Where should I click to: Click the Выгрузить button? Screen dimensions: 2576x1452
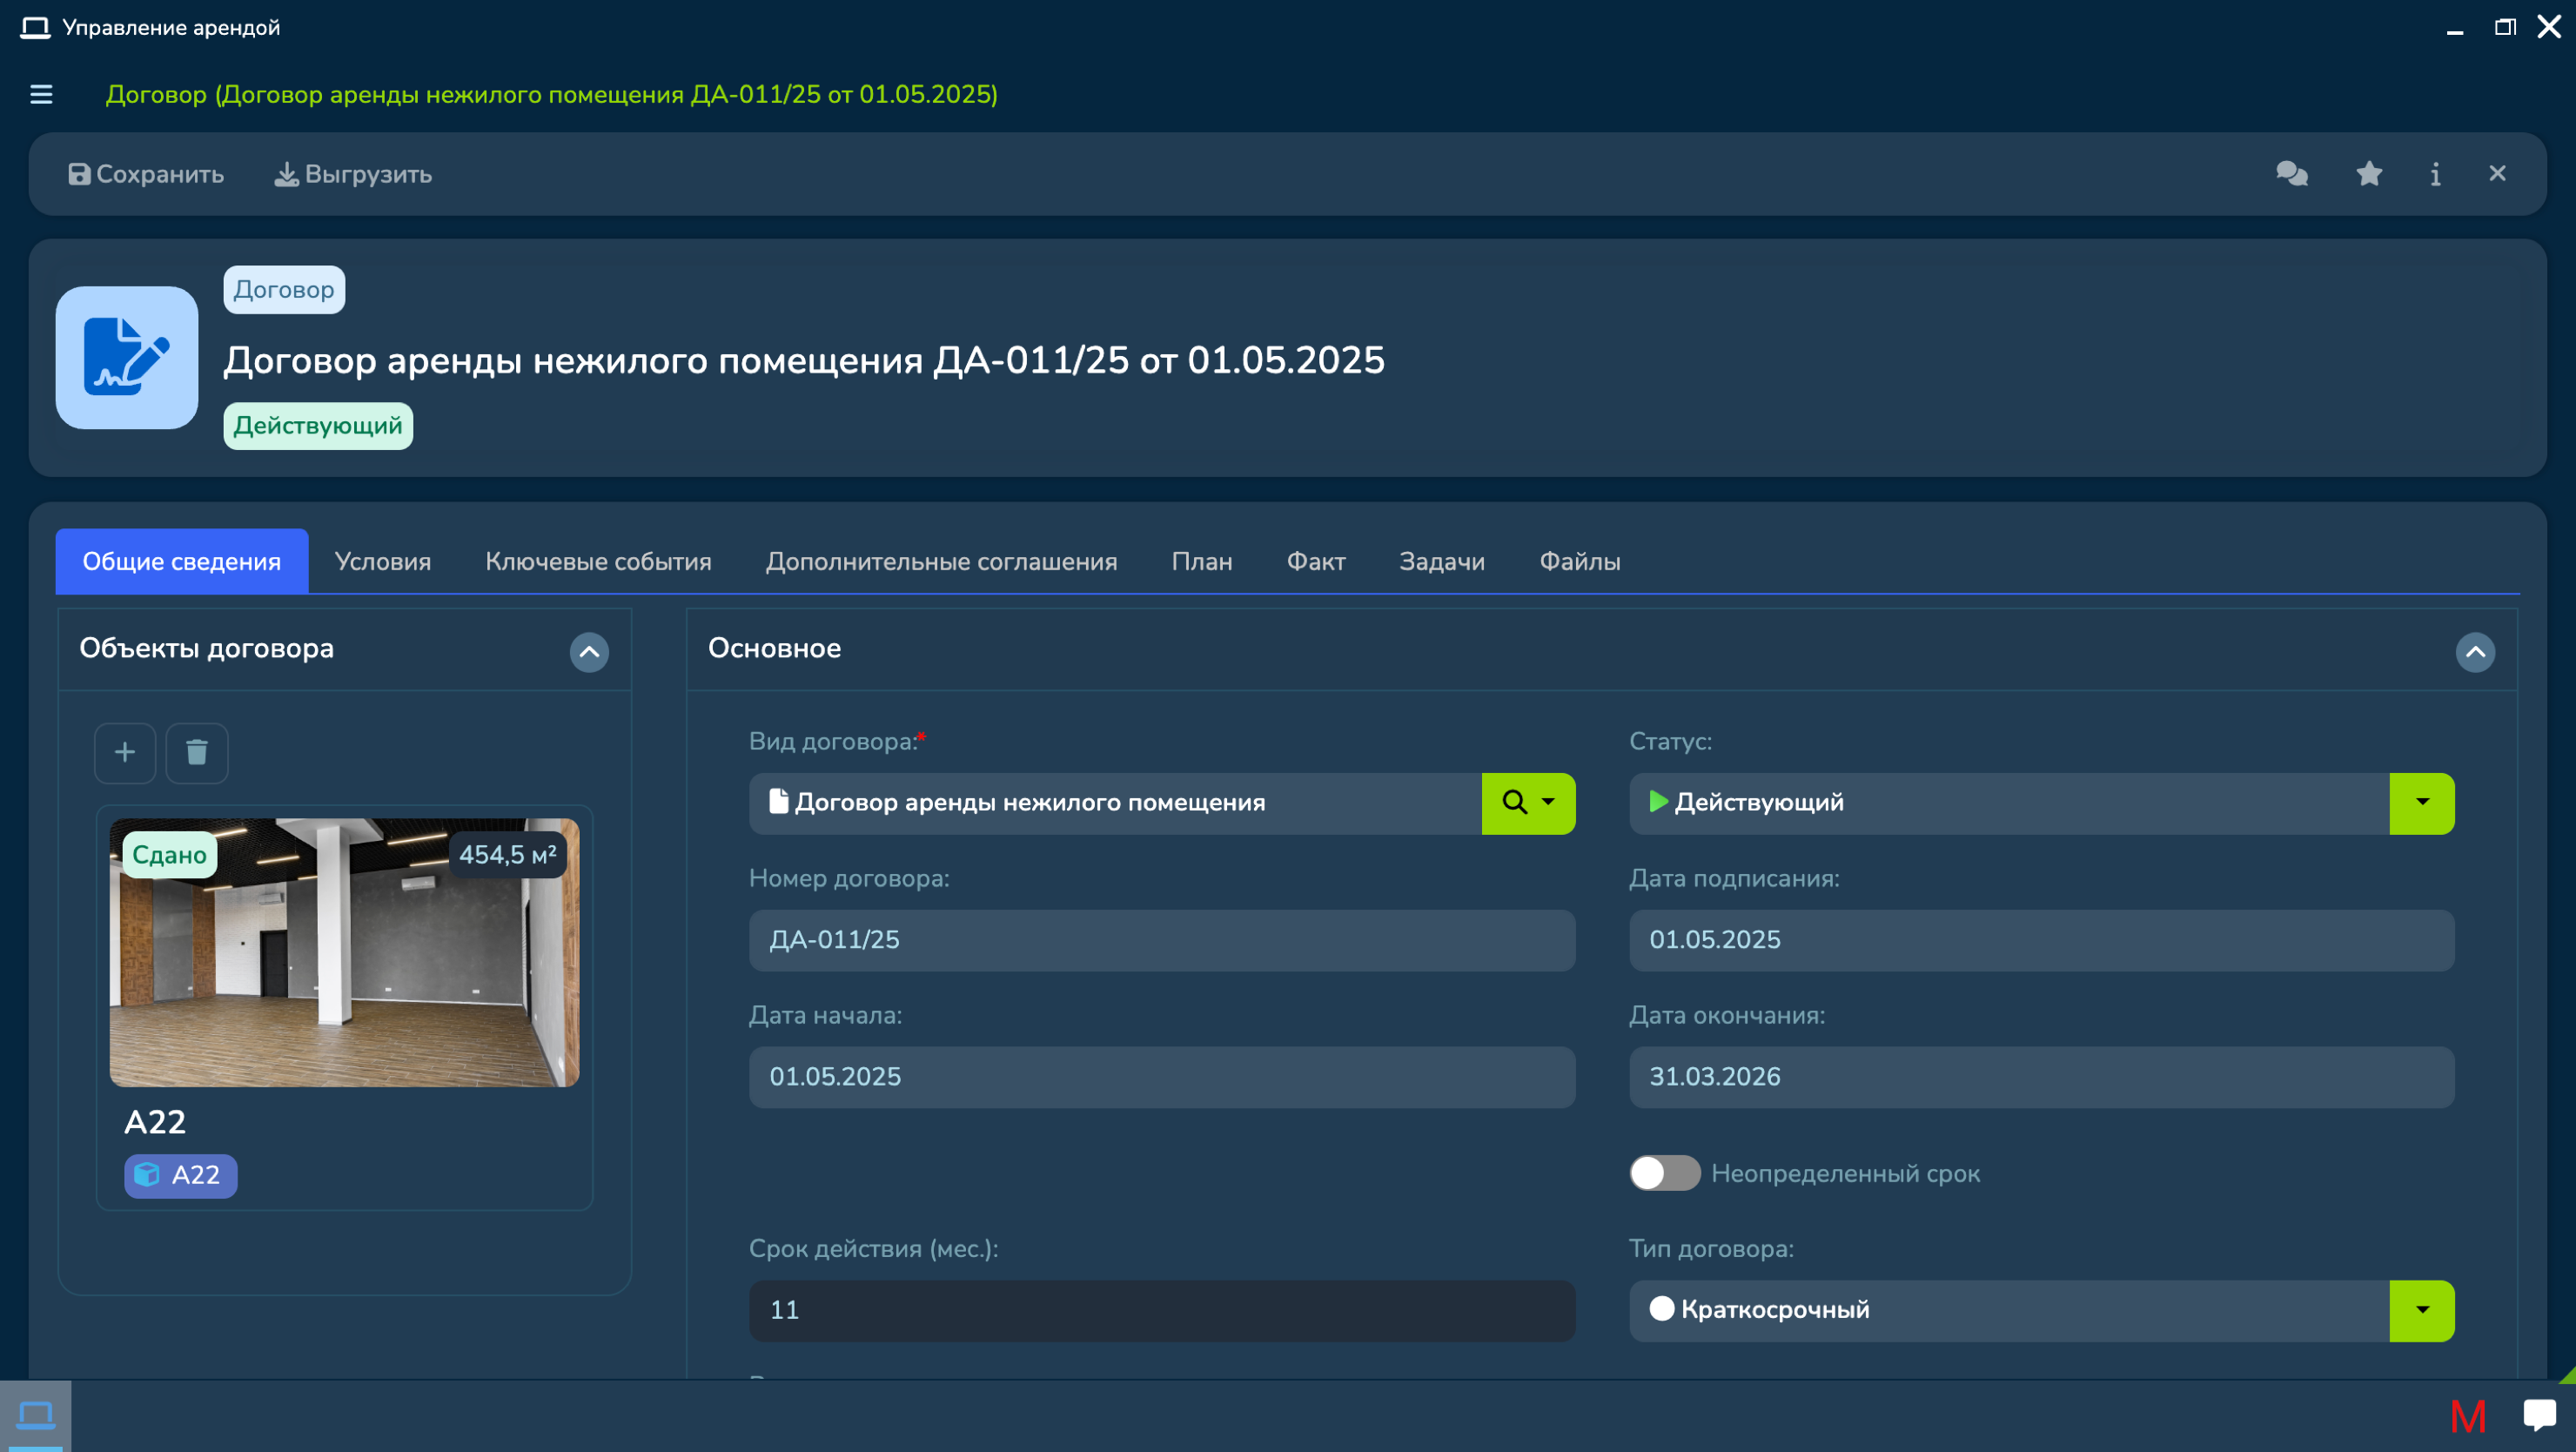(353, 173)
